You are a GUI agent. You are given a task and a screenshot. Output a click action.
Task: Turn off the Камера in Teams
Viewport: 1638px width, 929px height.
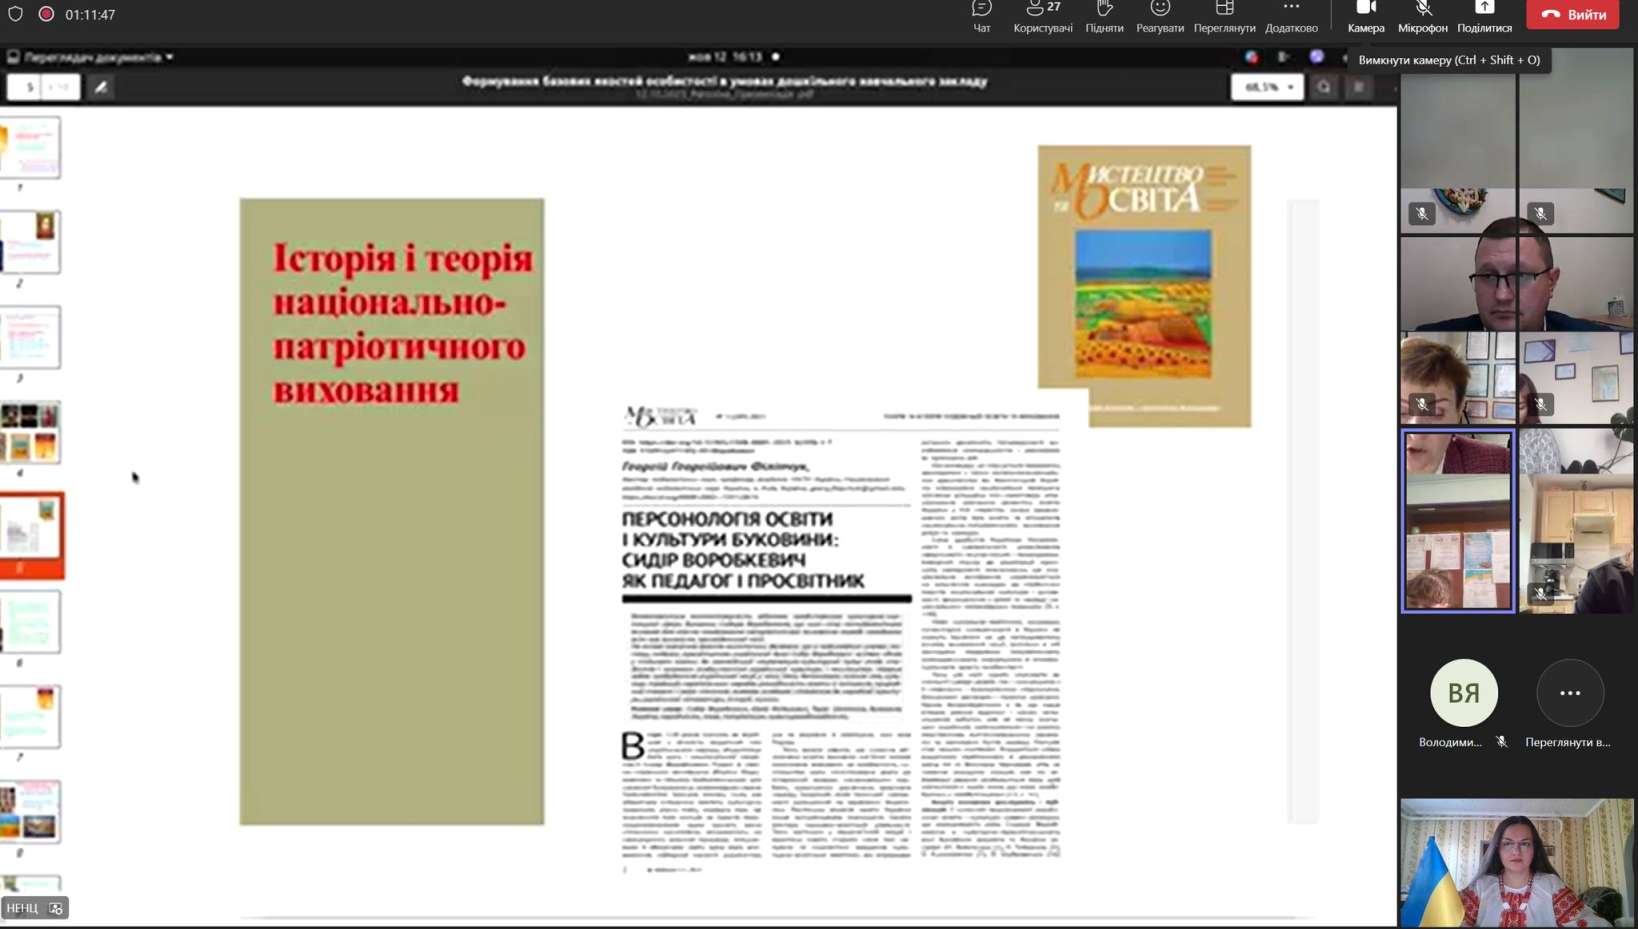pos(1366,17)
